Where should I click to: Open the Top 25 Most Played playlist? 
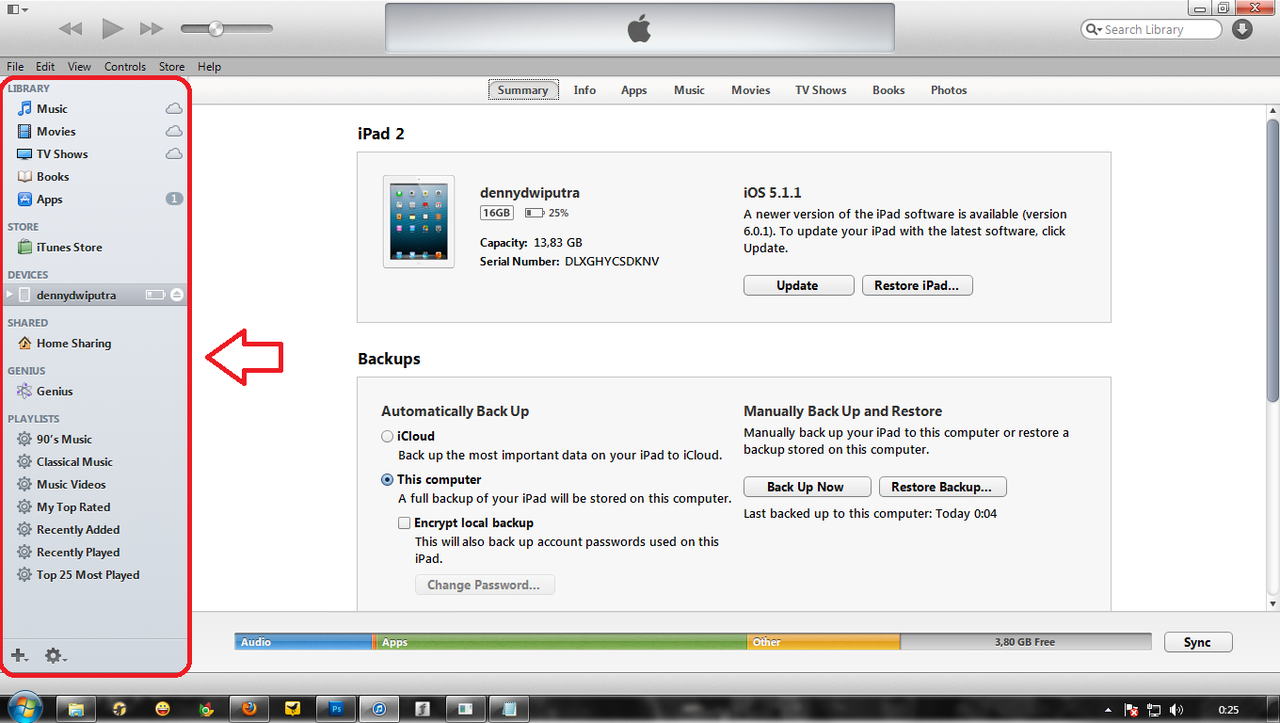(x=88, y=576)
